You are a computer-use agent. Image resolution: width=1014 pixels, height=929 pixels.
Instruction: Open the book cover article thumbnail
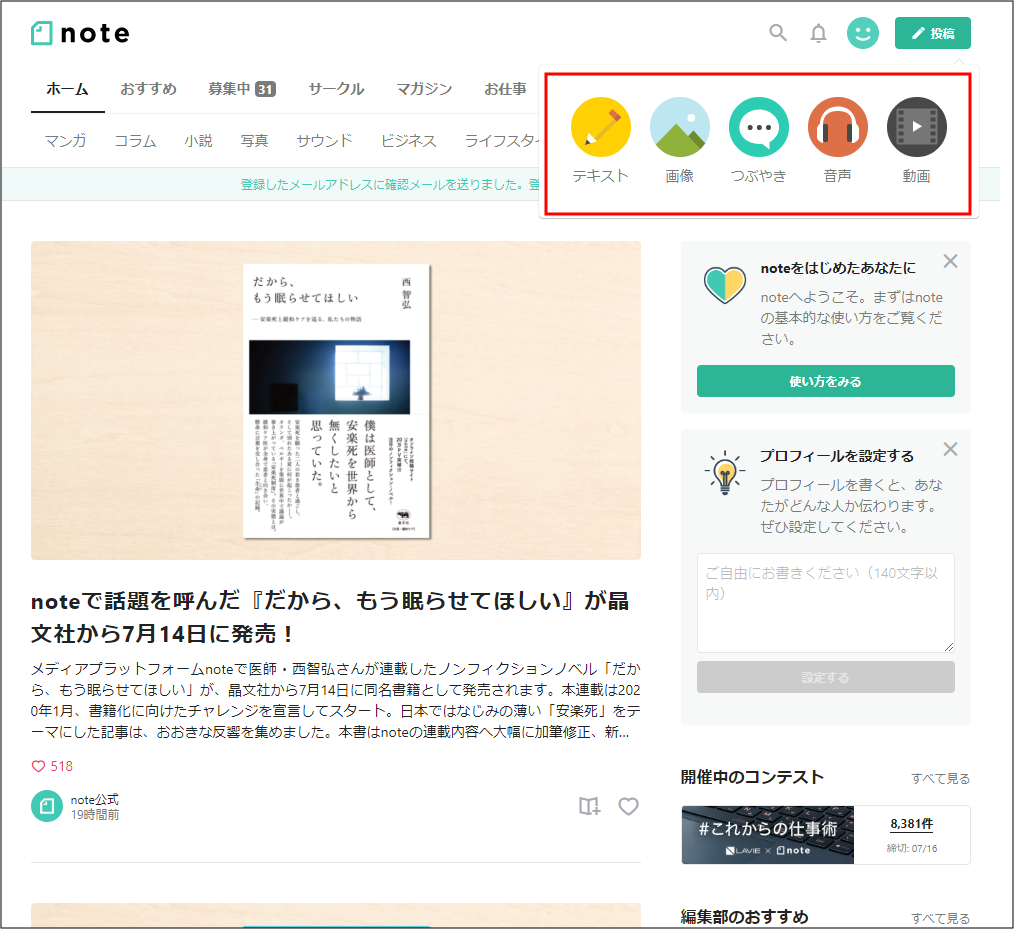click(336, 400)
